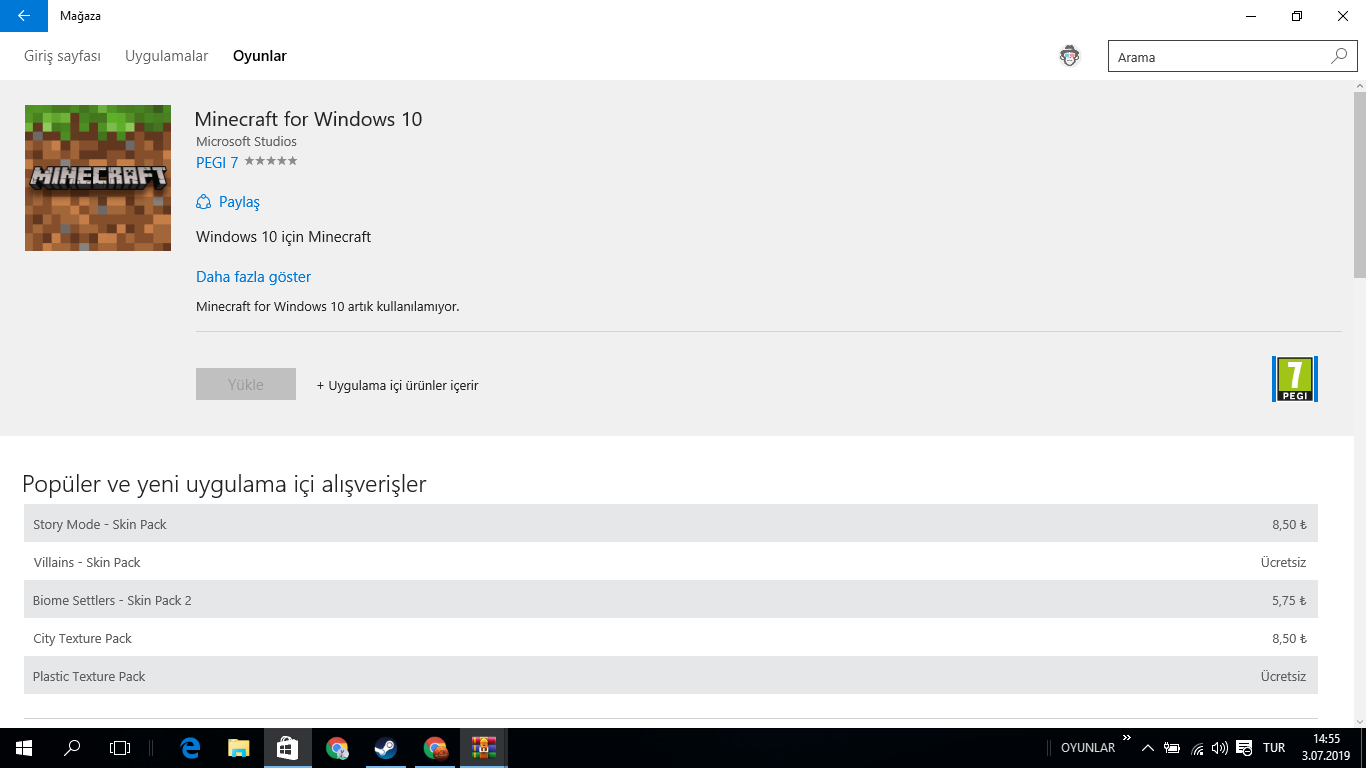Click the 5,75 ₺ price for Biome Settlers
1366x768 pixels.
[x=1289, y=600]
